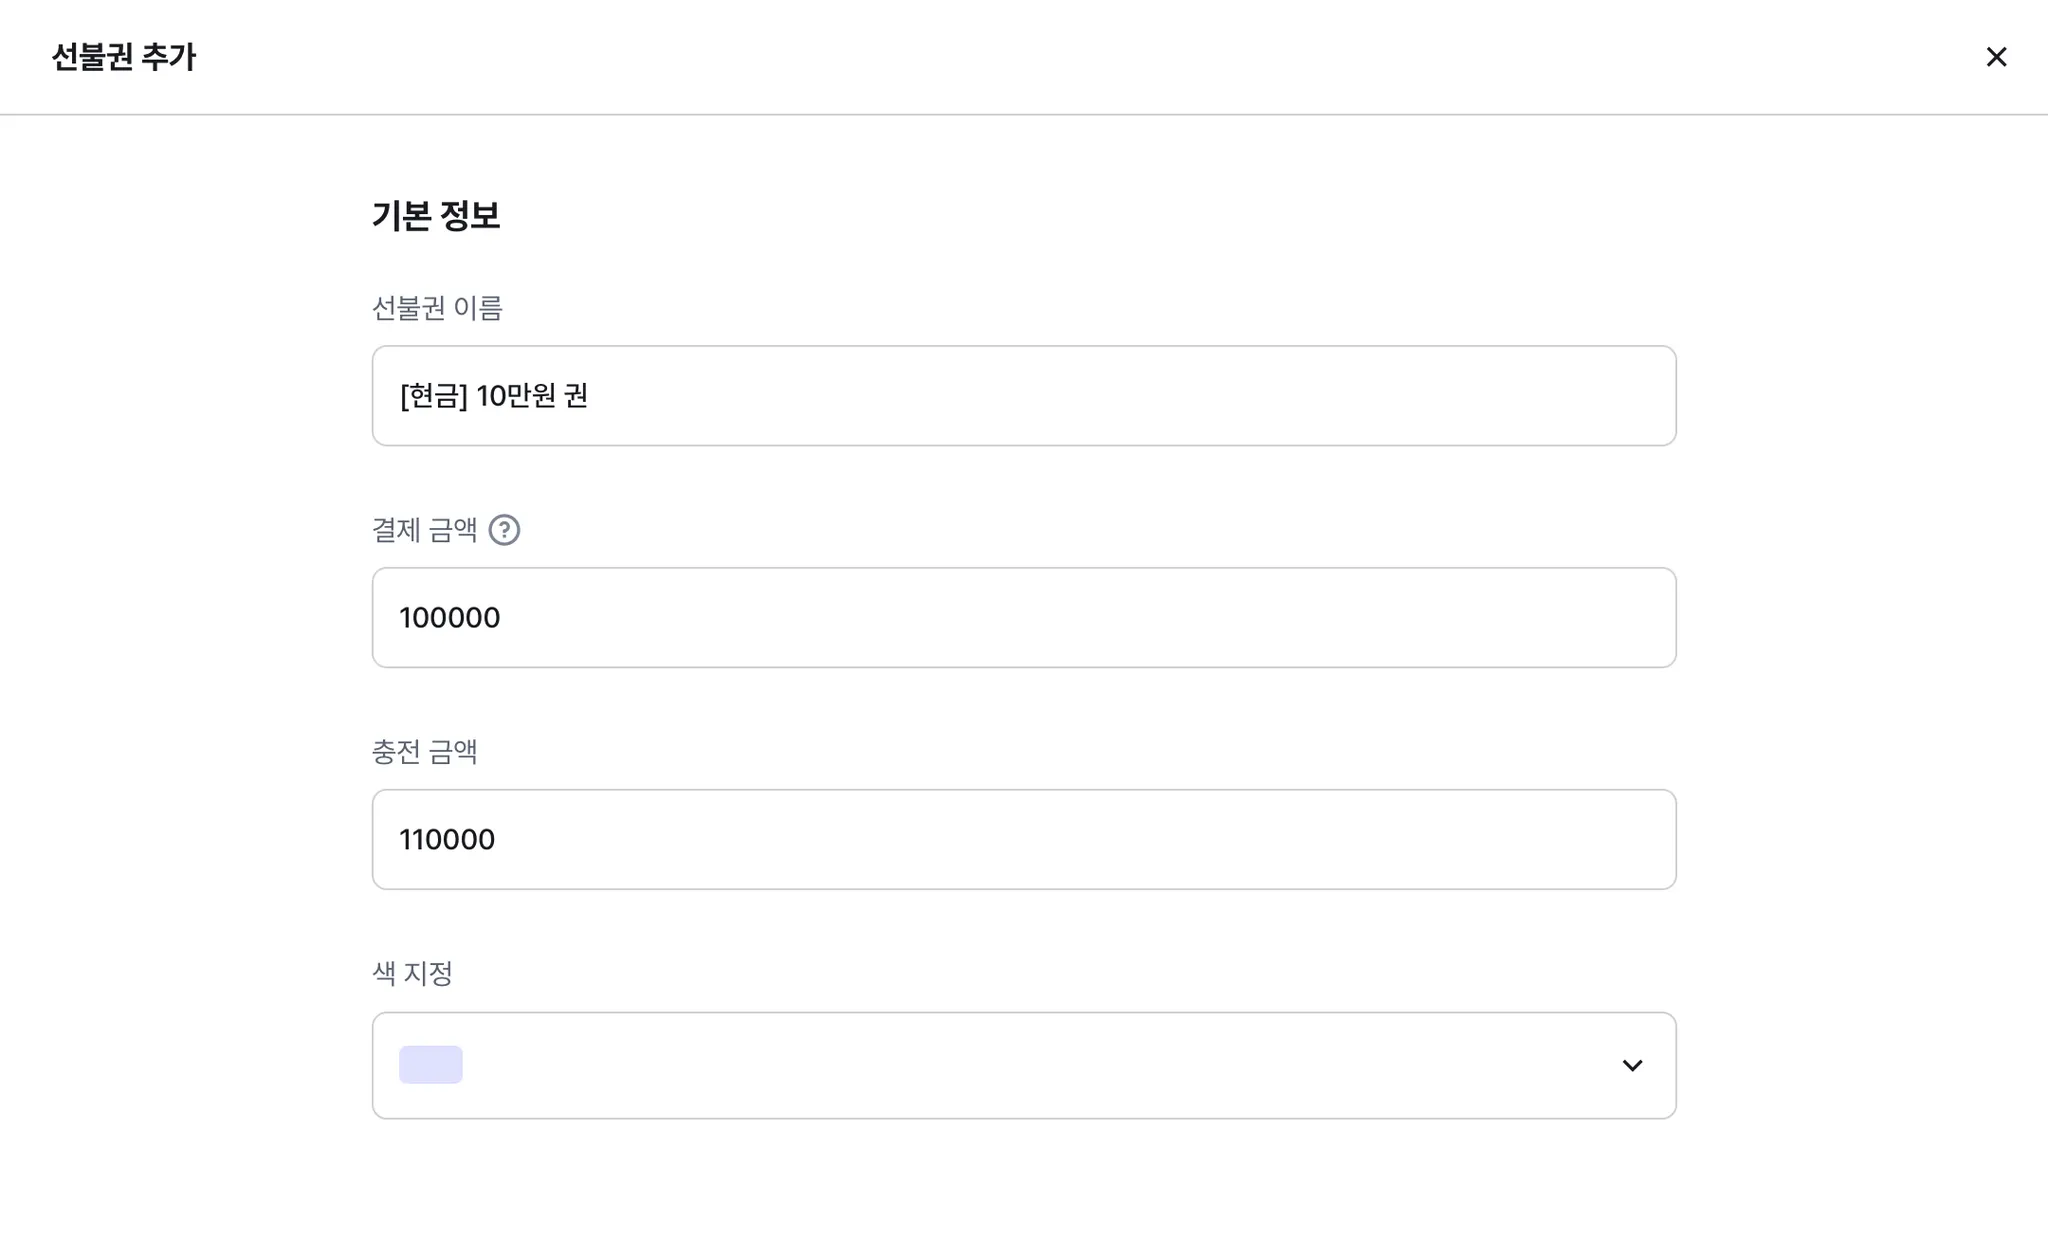Click the 색 지정 label
The height and width of the screenshot is (1238, 2048).
[x=412, y=973]
